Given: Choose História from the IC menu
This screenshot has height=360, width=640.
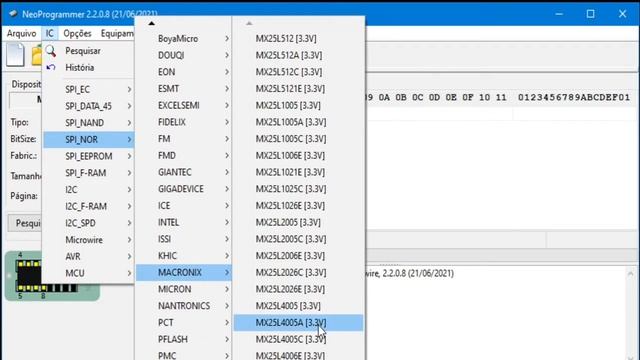Looking at the screenshot, I should click(x=89, y=67).
